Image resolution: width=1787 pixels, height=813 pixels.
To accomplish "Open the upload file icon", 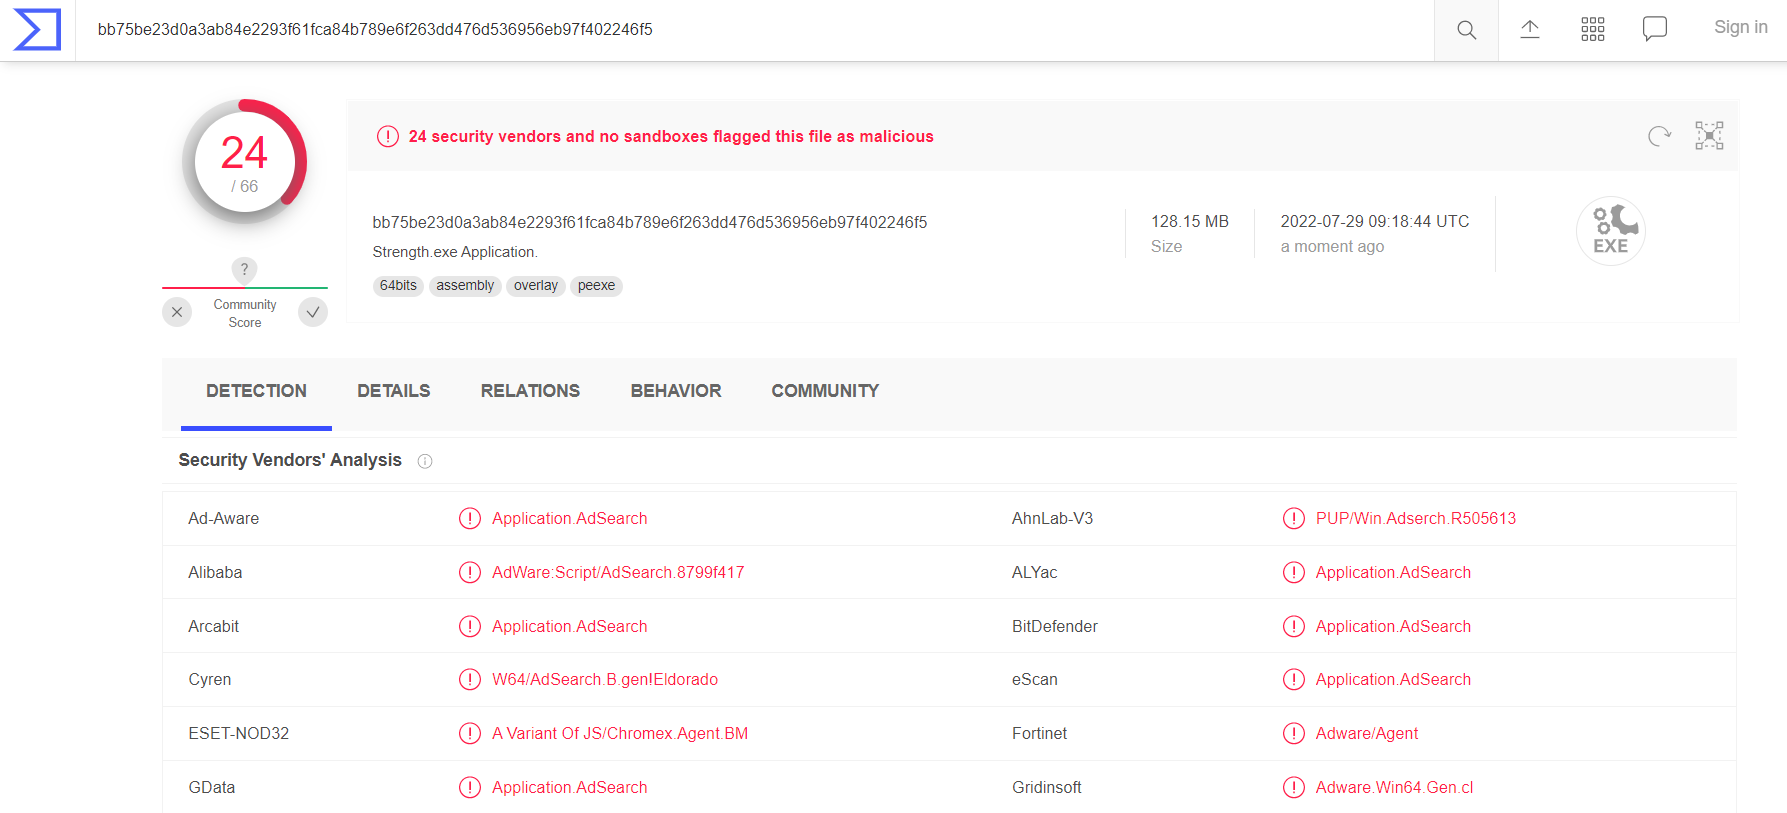I will [x=1529, y=30].
